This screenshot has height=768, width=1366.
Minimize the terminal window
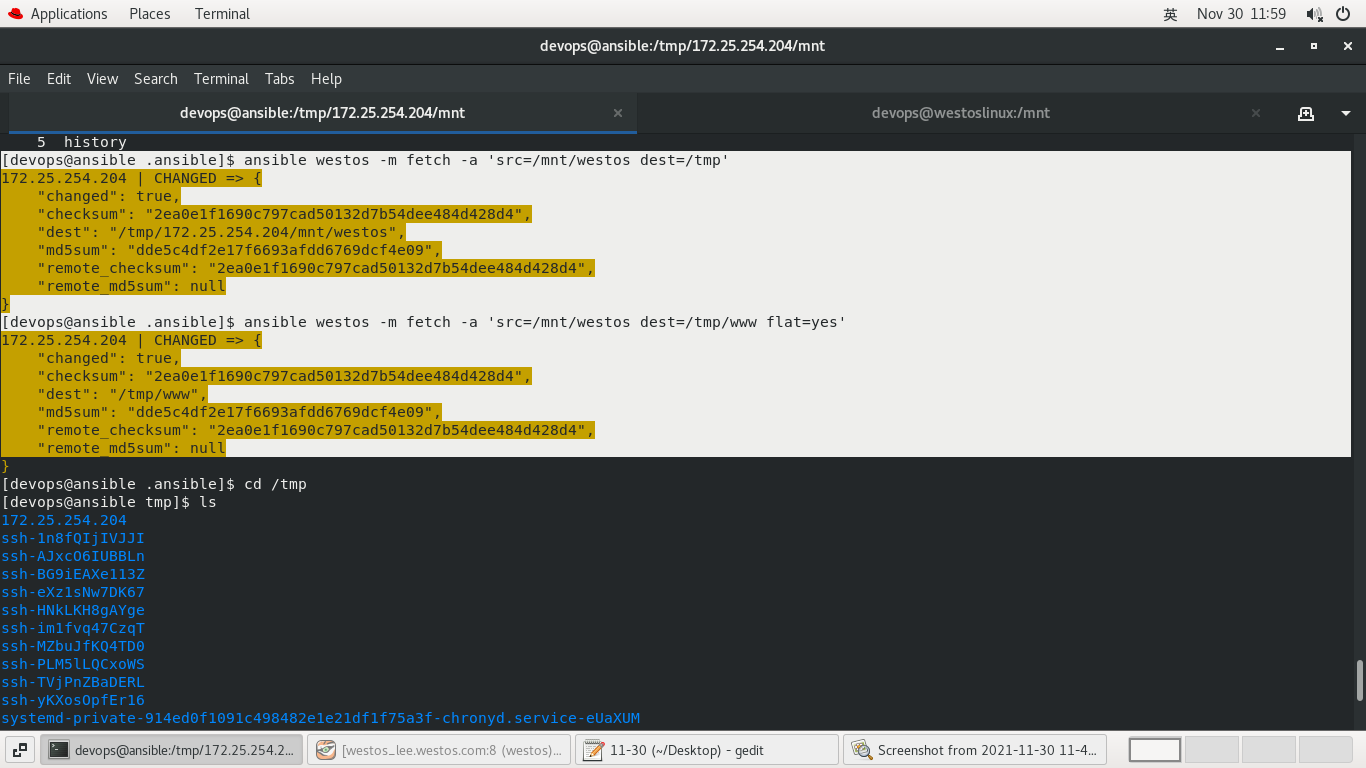pyautogui.click(x=1281, y=46)
